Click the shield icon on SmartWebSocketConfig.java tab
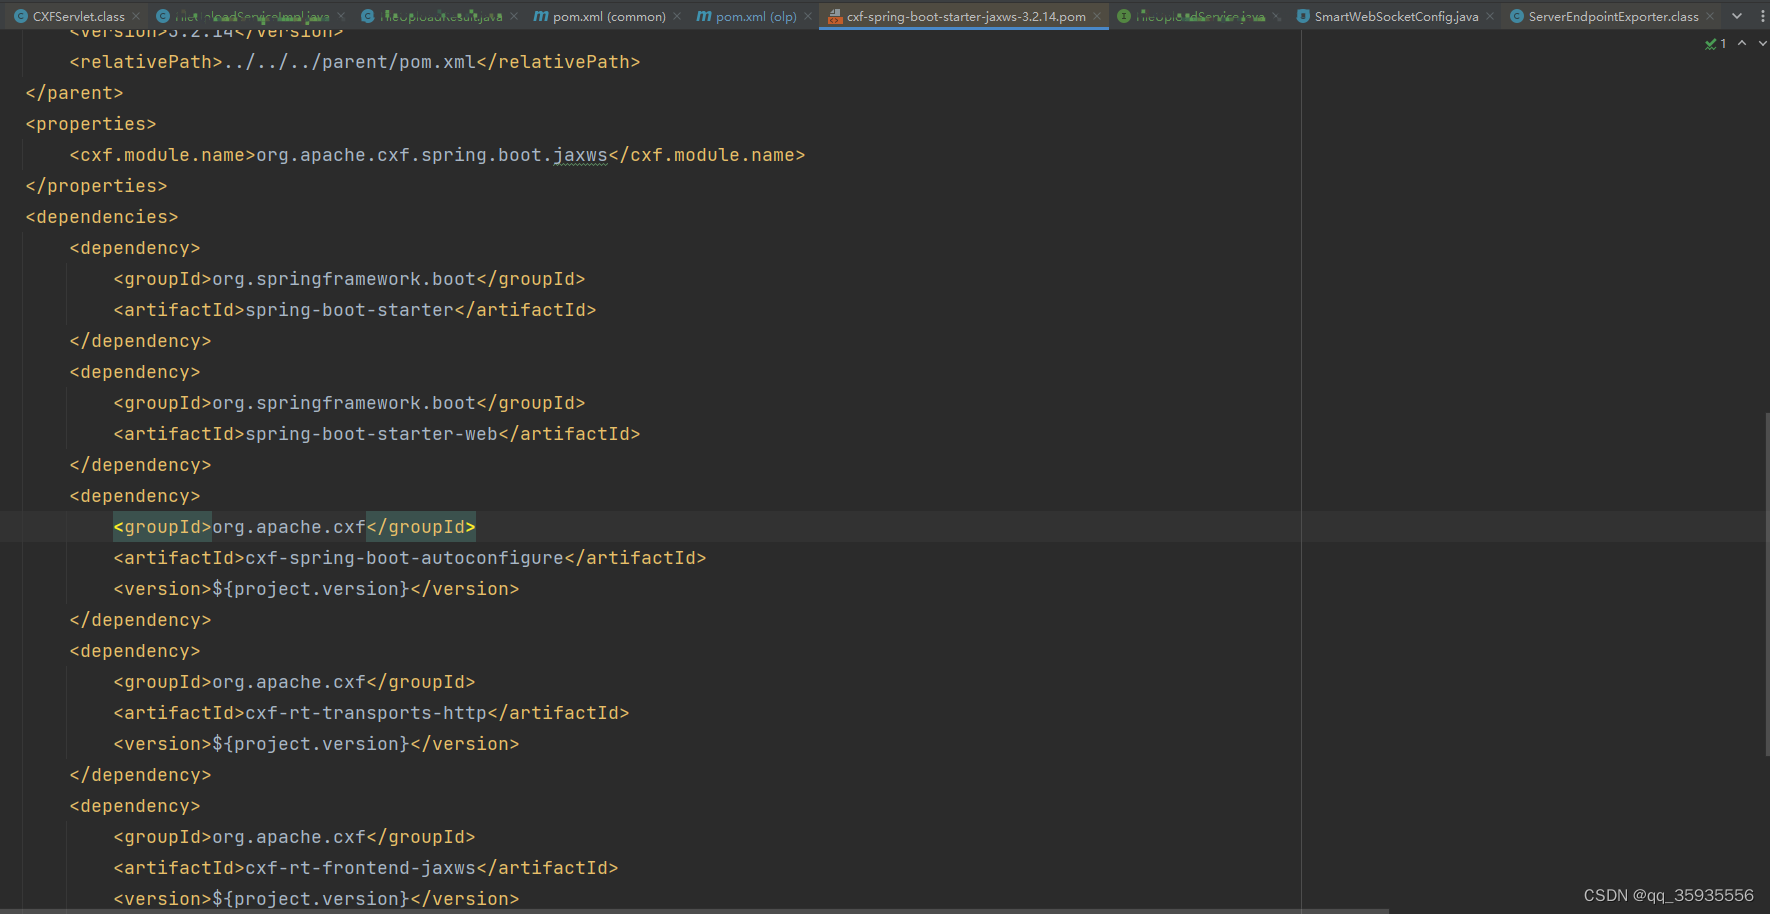 (x=1304, y=16)
